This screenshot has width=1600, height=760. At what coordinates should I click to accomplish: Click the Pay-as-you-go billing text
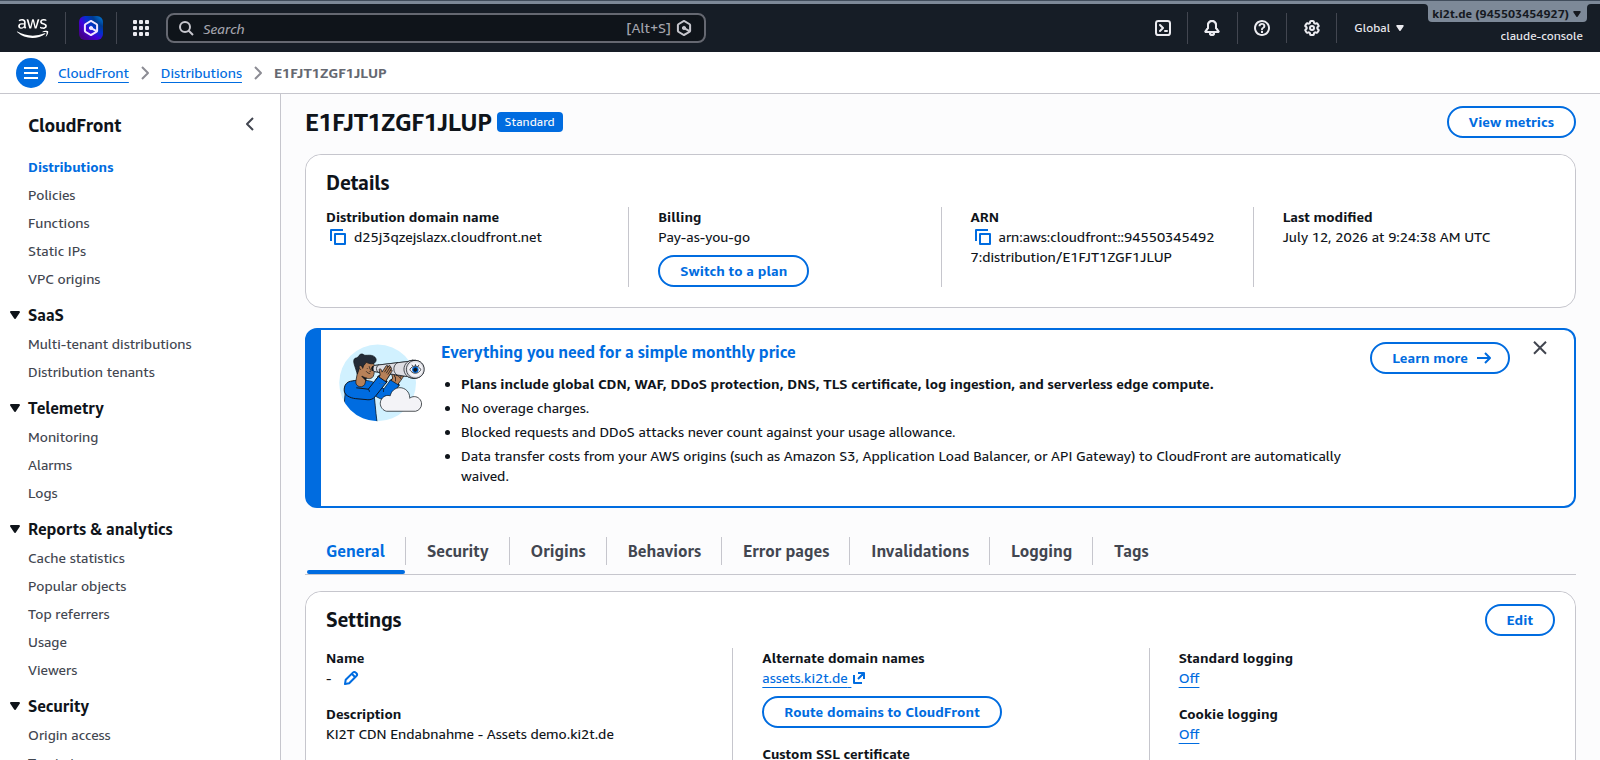[x=704, y=237]
